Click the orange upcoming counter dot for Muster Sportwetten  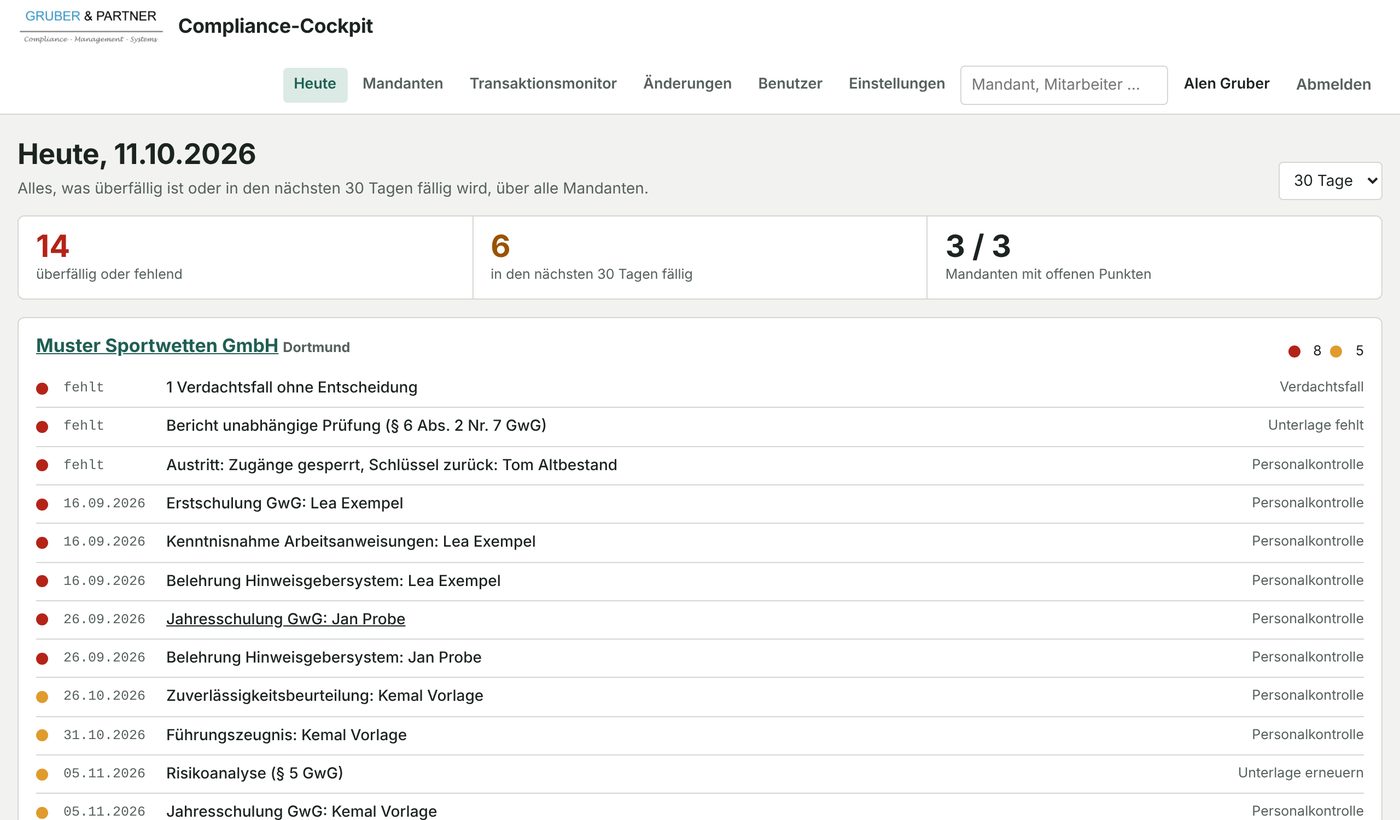[1336, 351]
